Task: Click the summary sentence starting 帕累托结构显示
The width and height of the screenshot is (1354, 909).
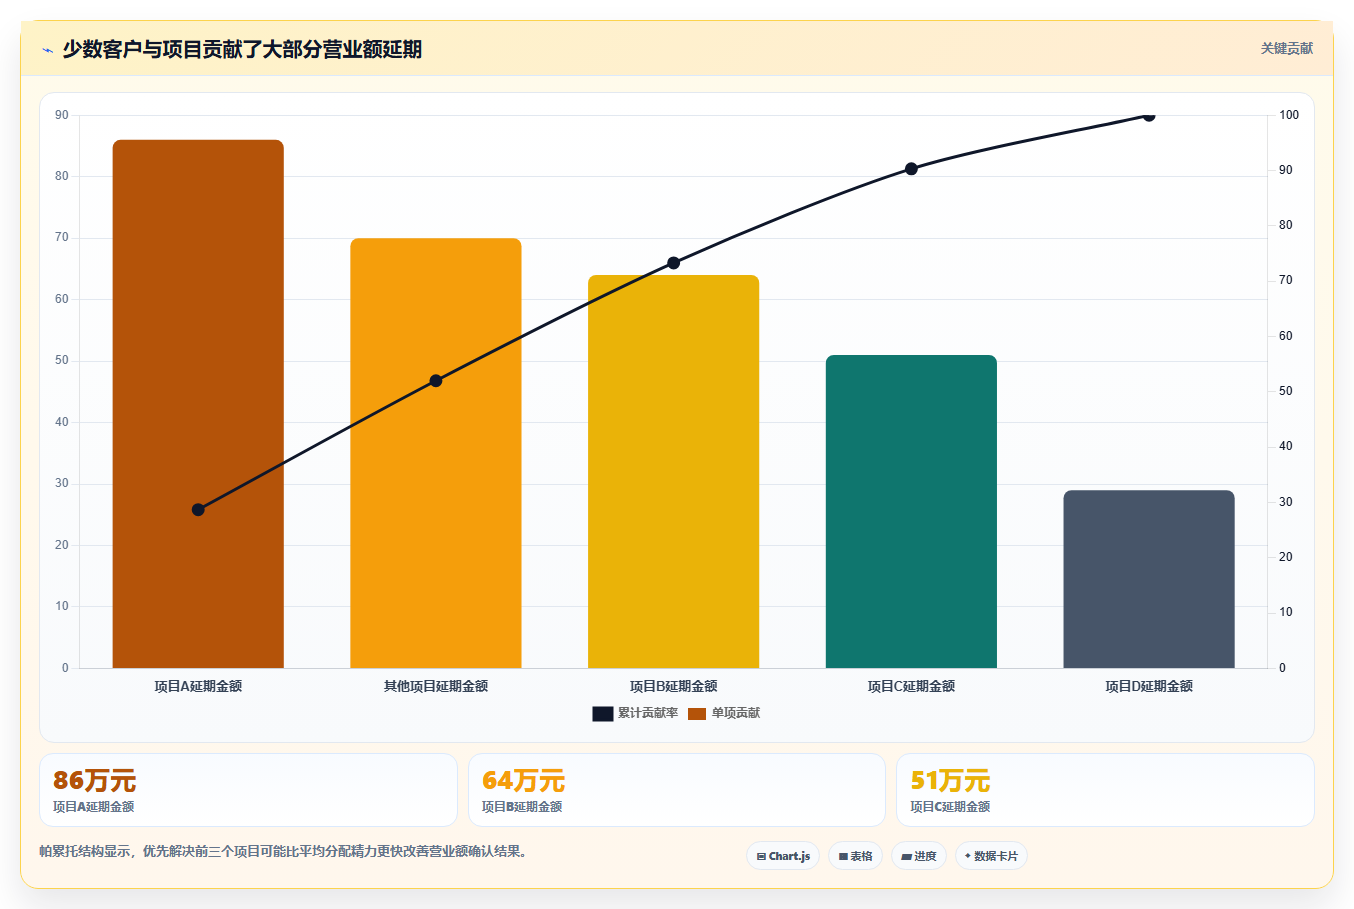Action: click(x=283, y=852)
